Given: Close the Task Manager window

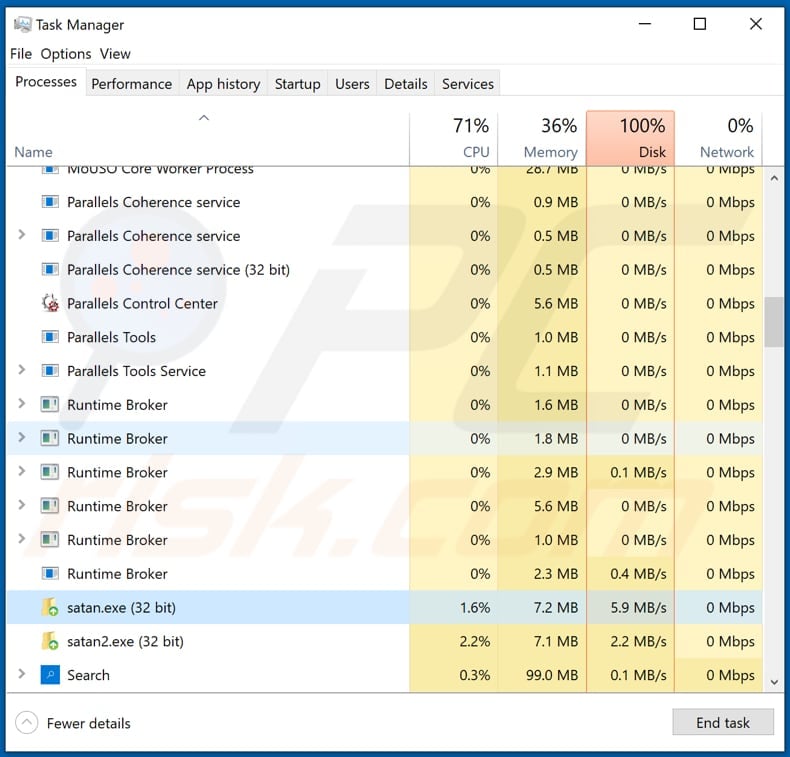Looking at the screenshot, I should (756, 24).
